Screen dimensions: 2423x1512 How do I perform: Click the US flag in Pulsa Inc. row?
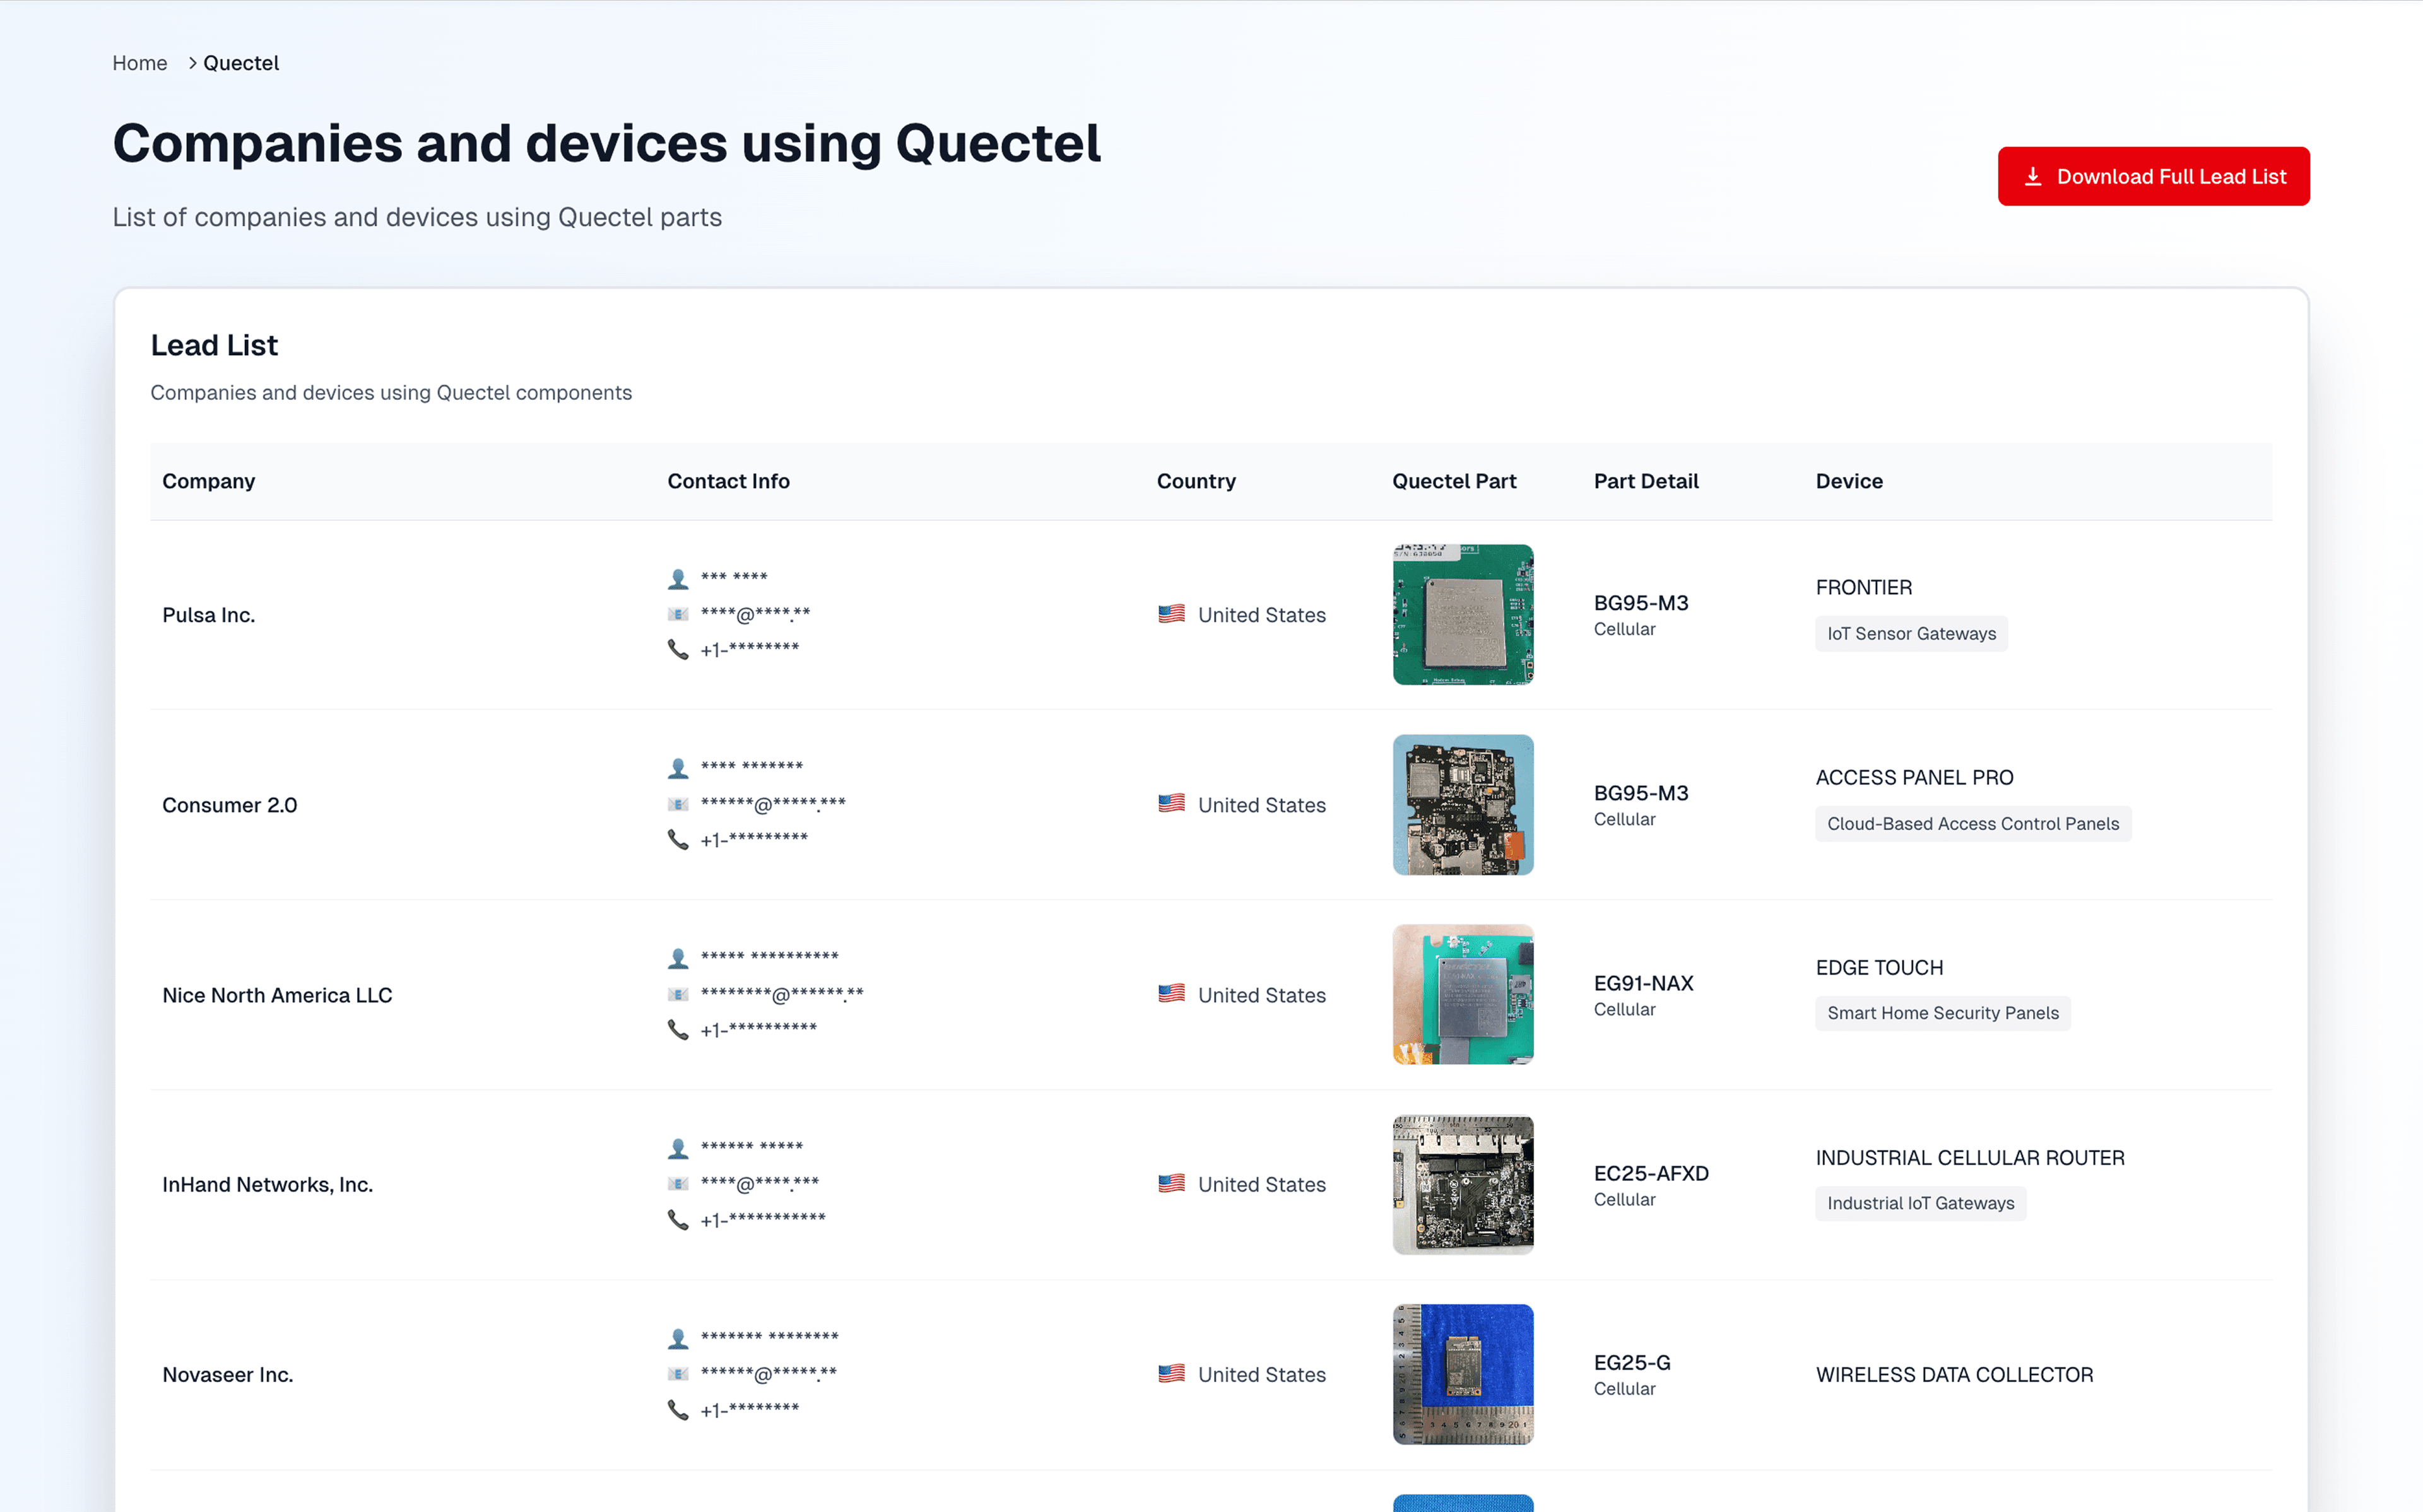(1171, 614)
